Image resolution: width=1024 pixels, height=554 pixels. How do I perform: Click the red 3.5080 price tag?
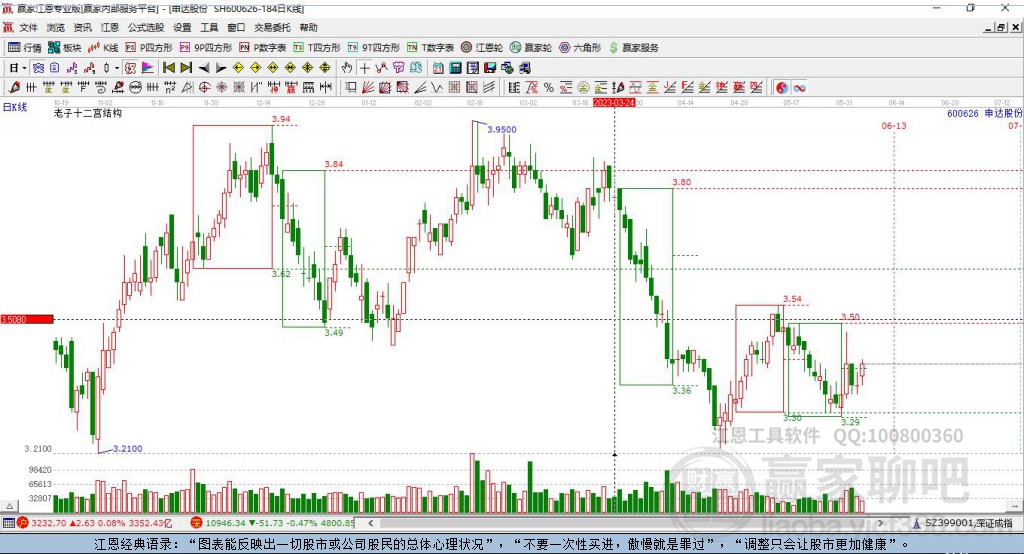coord(27,319)
